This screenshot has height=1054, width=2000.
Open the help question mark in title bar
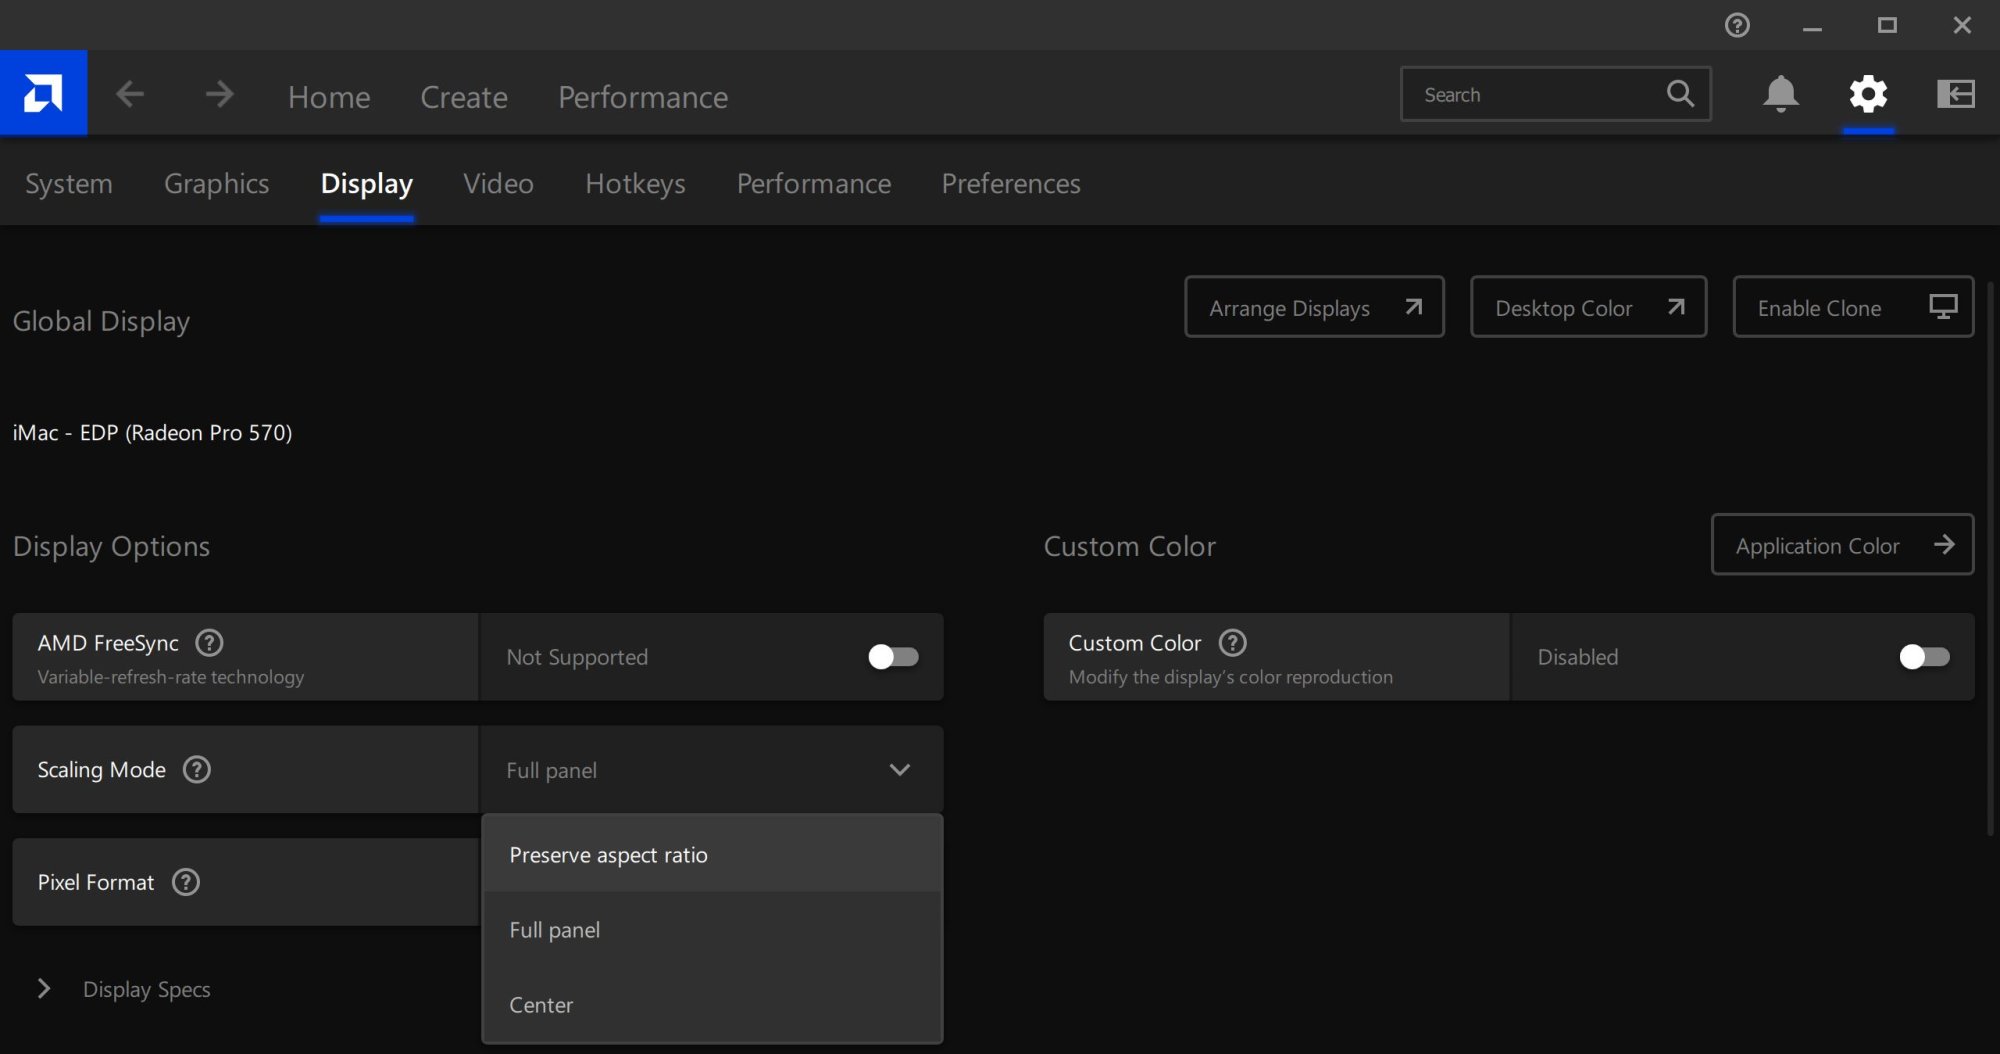[x=1737, y=25]
